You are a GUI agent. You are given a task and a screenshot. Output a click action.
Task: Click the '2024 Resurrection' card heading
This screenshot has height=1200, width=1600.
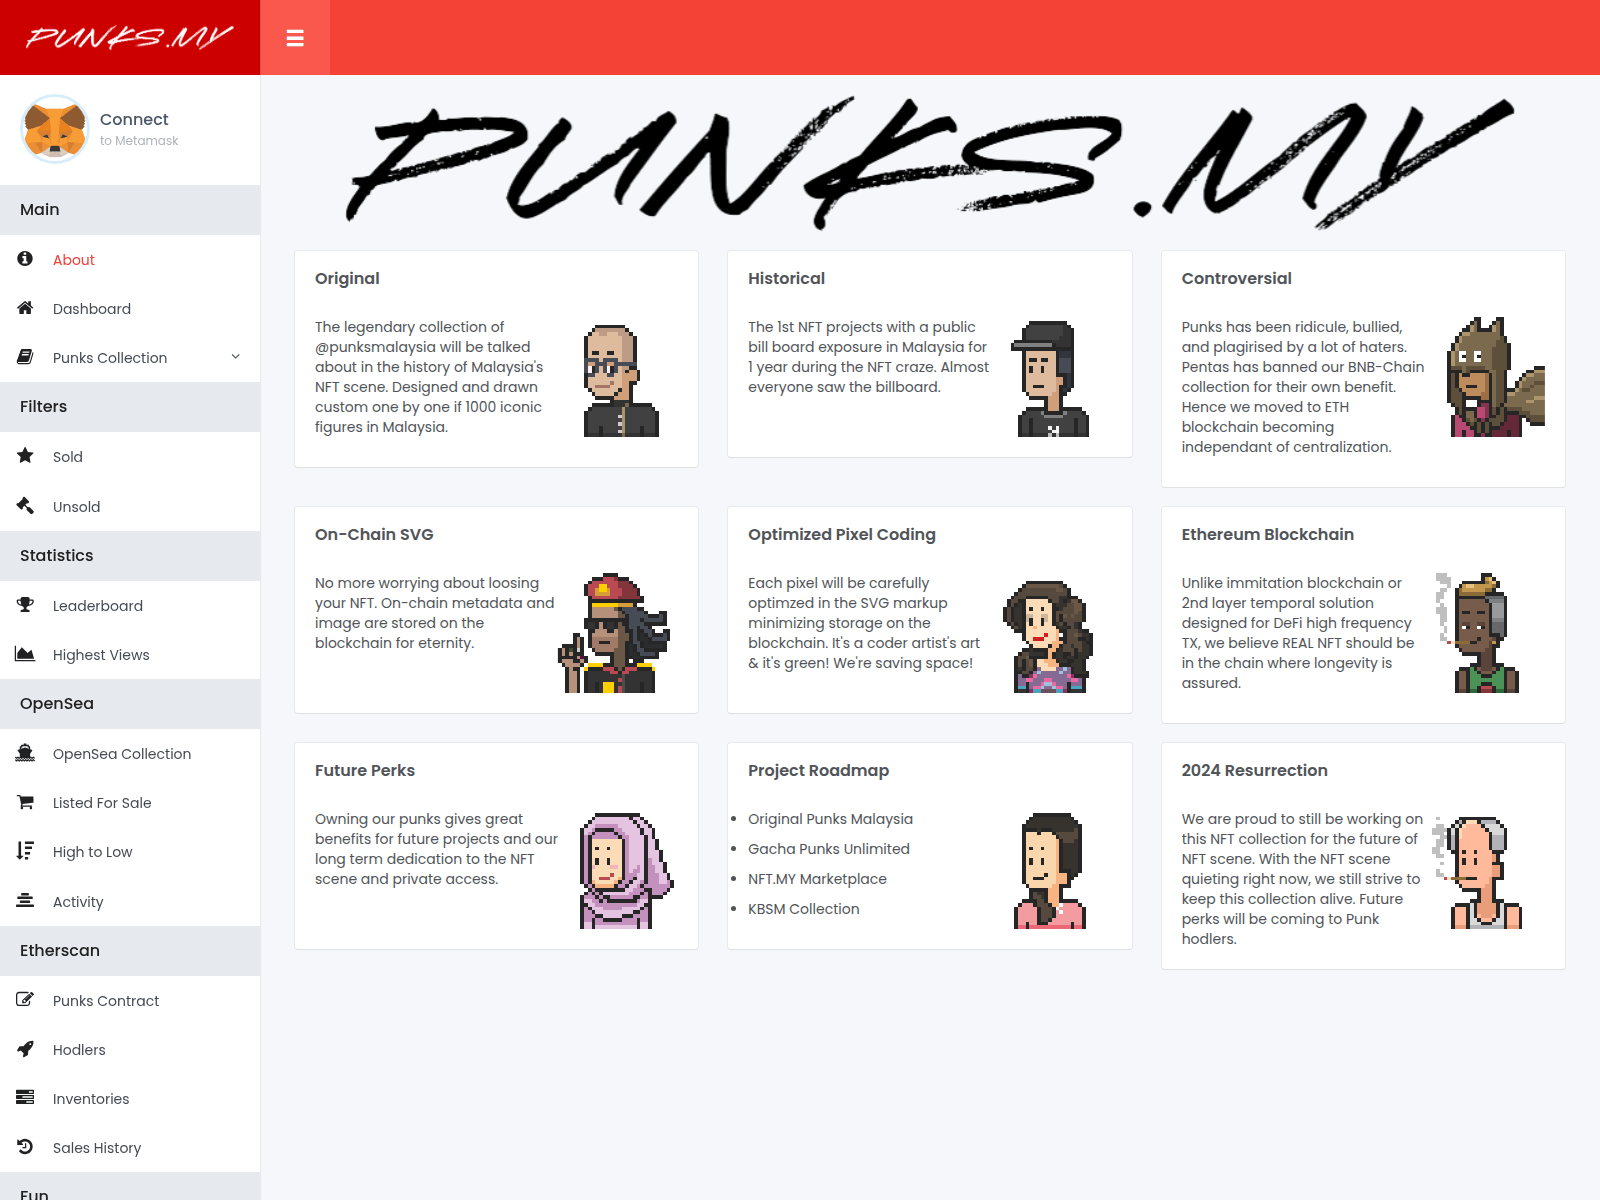[x=1254, y=770]
